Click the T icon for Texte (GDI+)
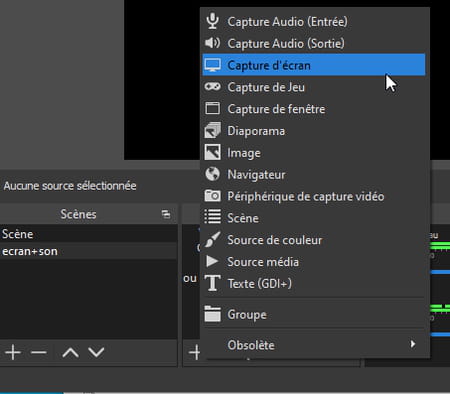 [212, 283]
